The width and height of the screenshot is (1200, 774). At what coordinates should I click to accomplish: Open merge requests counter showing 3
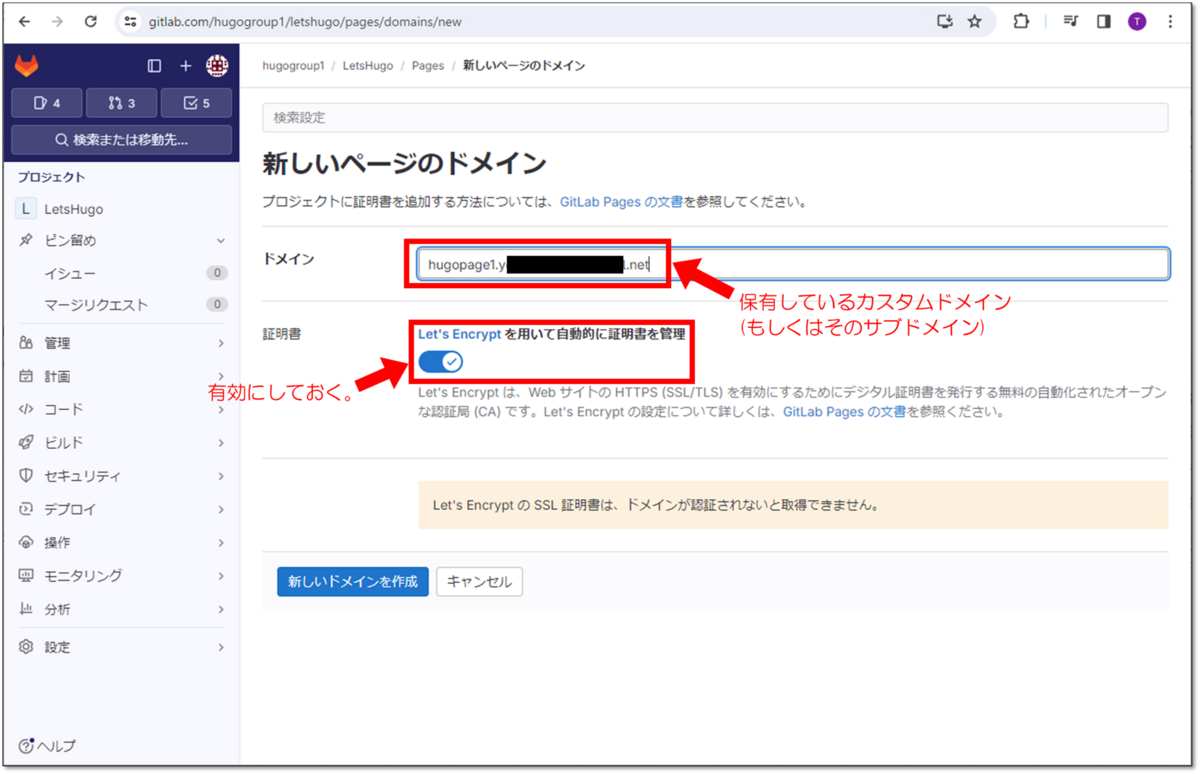click(x=121, y=103)
